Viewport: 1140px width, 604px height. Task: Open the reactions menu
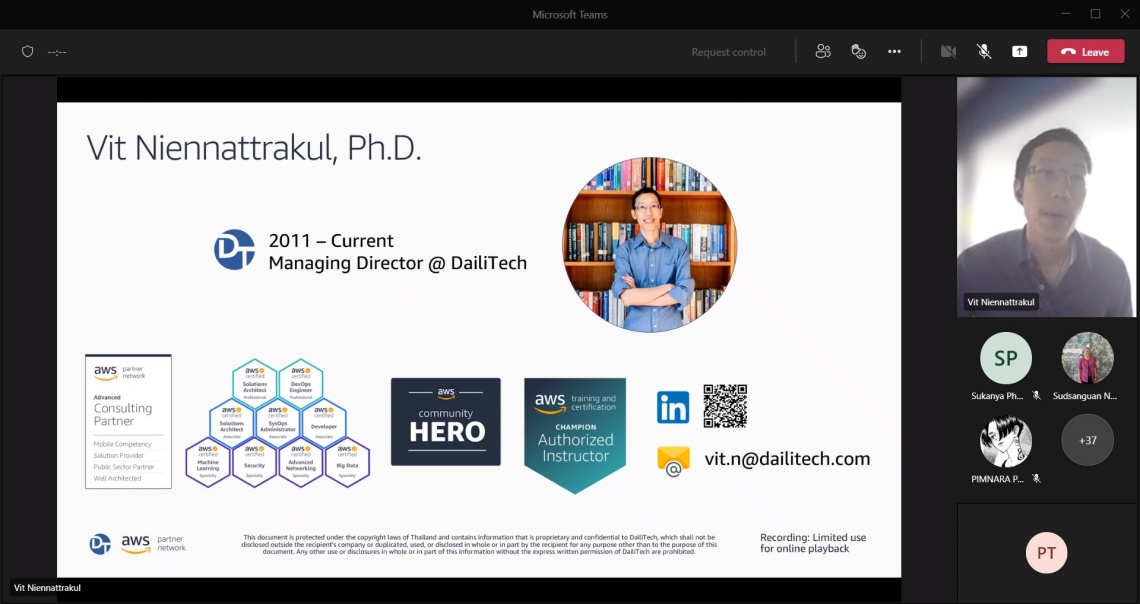click(858, 52)
